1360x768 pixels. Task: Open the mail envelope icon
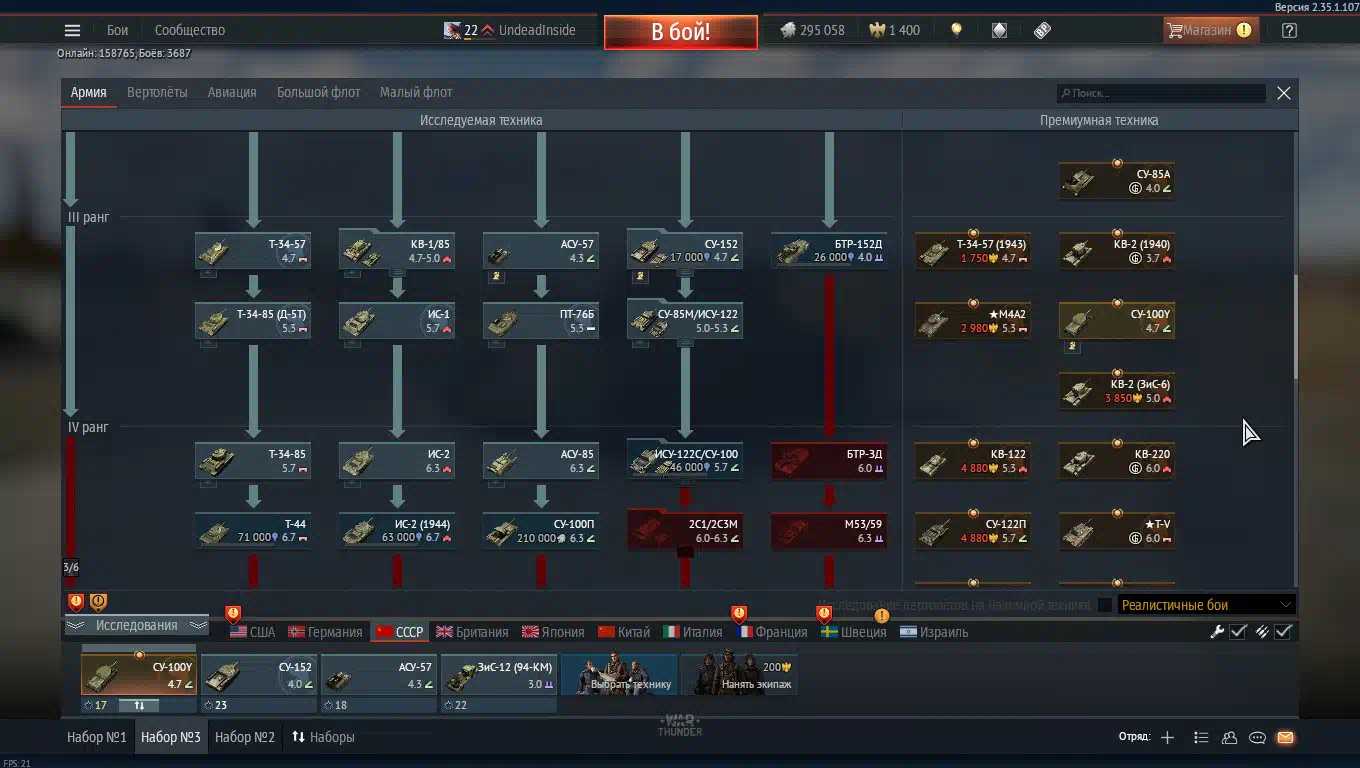coord(1285,737)
